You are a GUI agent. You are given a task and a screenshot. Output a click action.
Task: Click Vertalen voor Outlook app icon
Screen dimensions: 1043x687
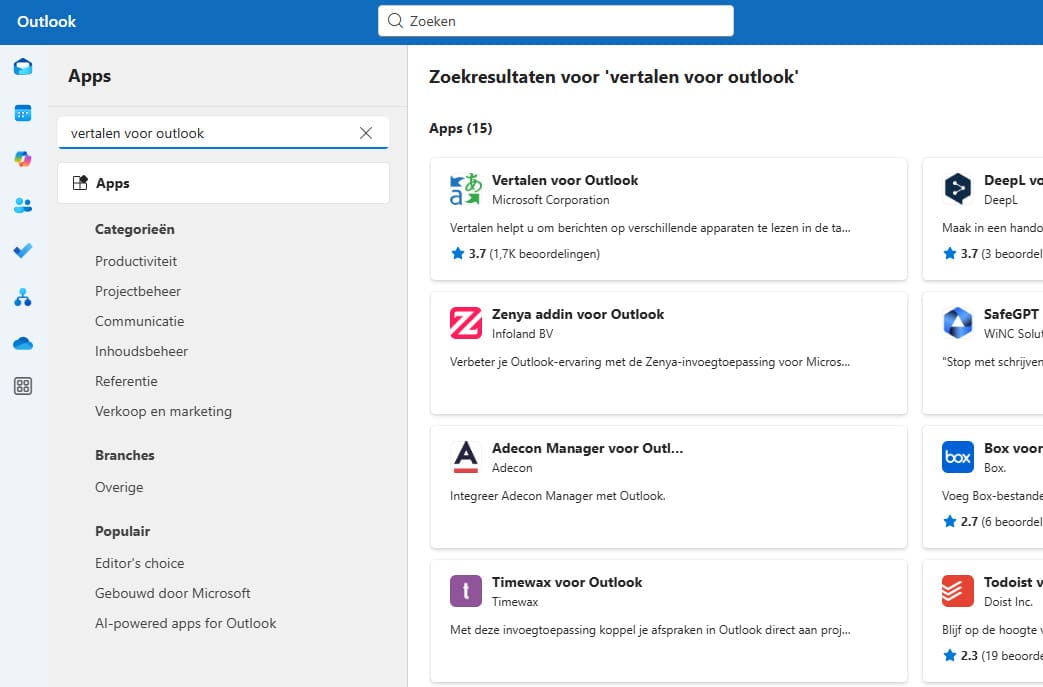(466, 190)
